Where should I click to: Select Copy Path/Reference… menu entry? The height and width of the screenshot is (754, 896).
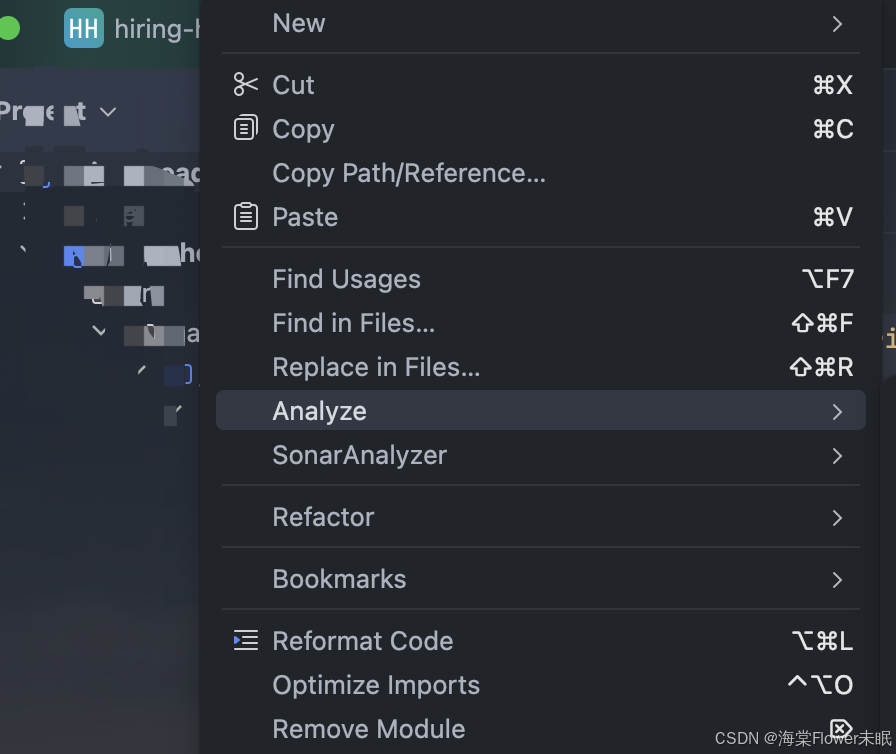pyautogui.click(x=408, y=173)
